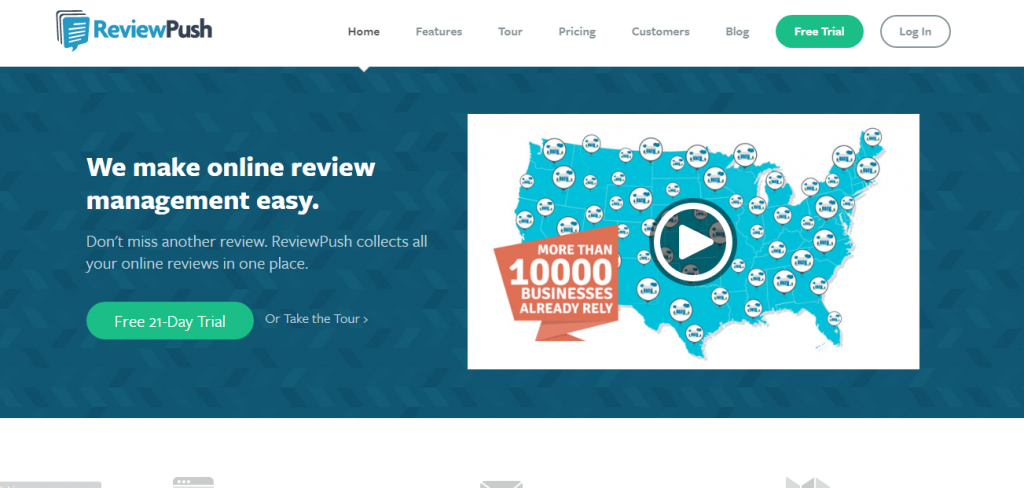
Task: Click the browser window icon below the banner
Action: pyautogui.click(x=193, y=482)
